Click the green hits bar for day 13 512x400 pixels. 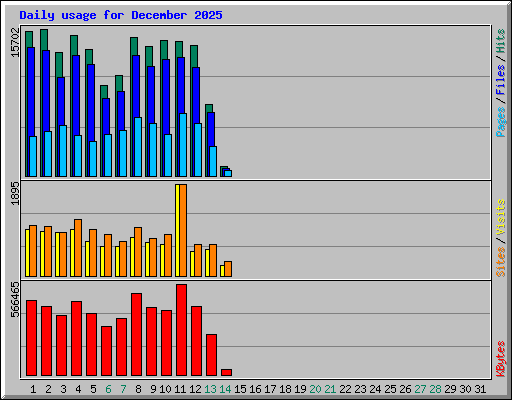click(209, 108)
